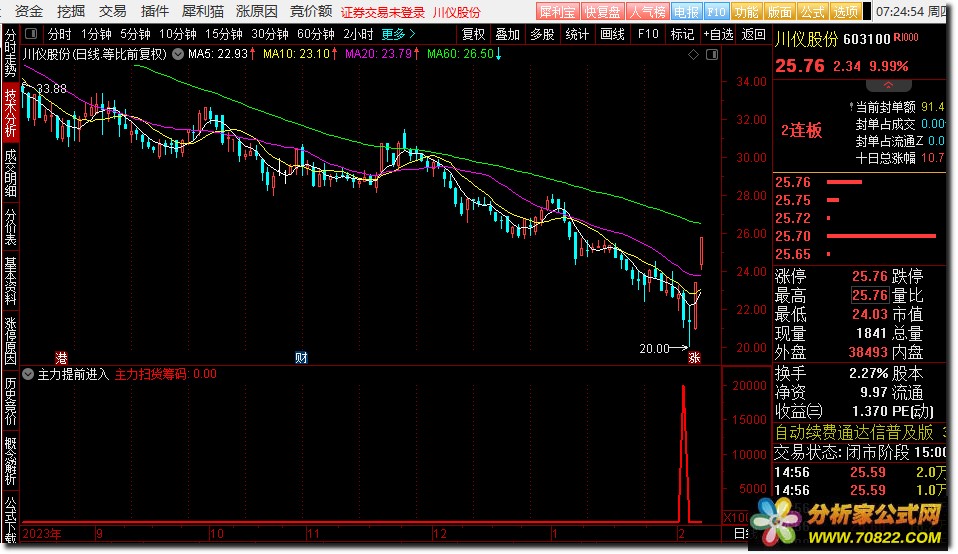The height and width of the screenshot is (554, 958).
Task: Click the 选项 button
Action: tap(846, 12)
